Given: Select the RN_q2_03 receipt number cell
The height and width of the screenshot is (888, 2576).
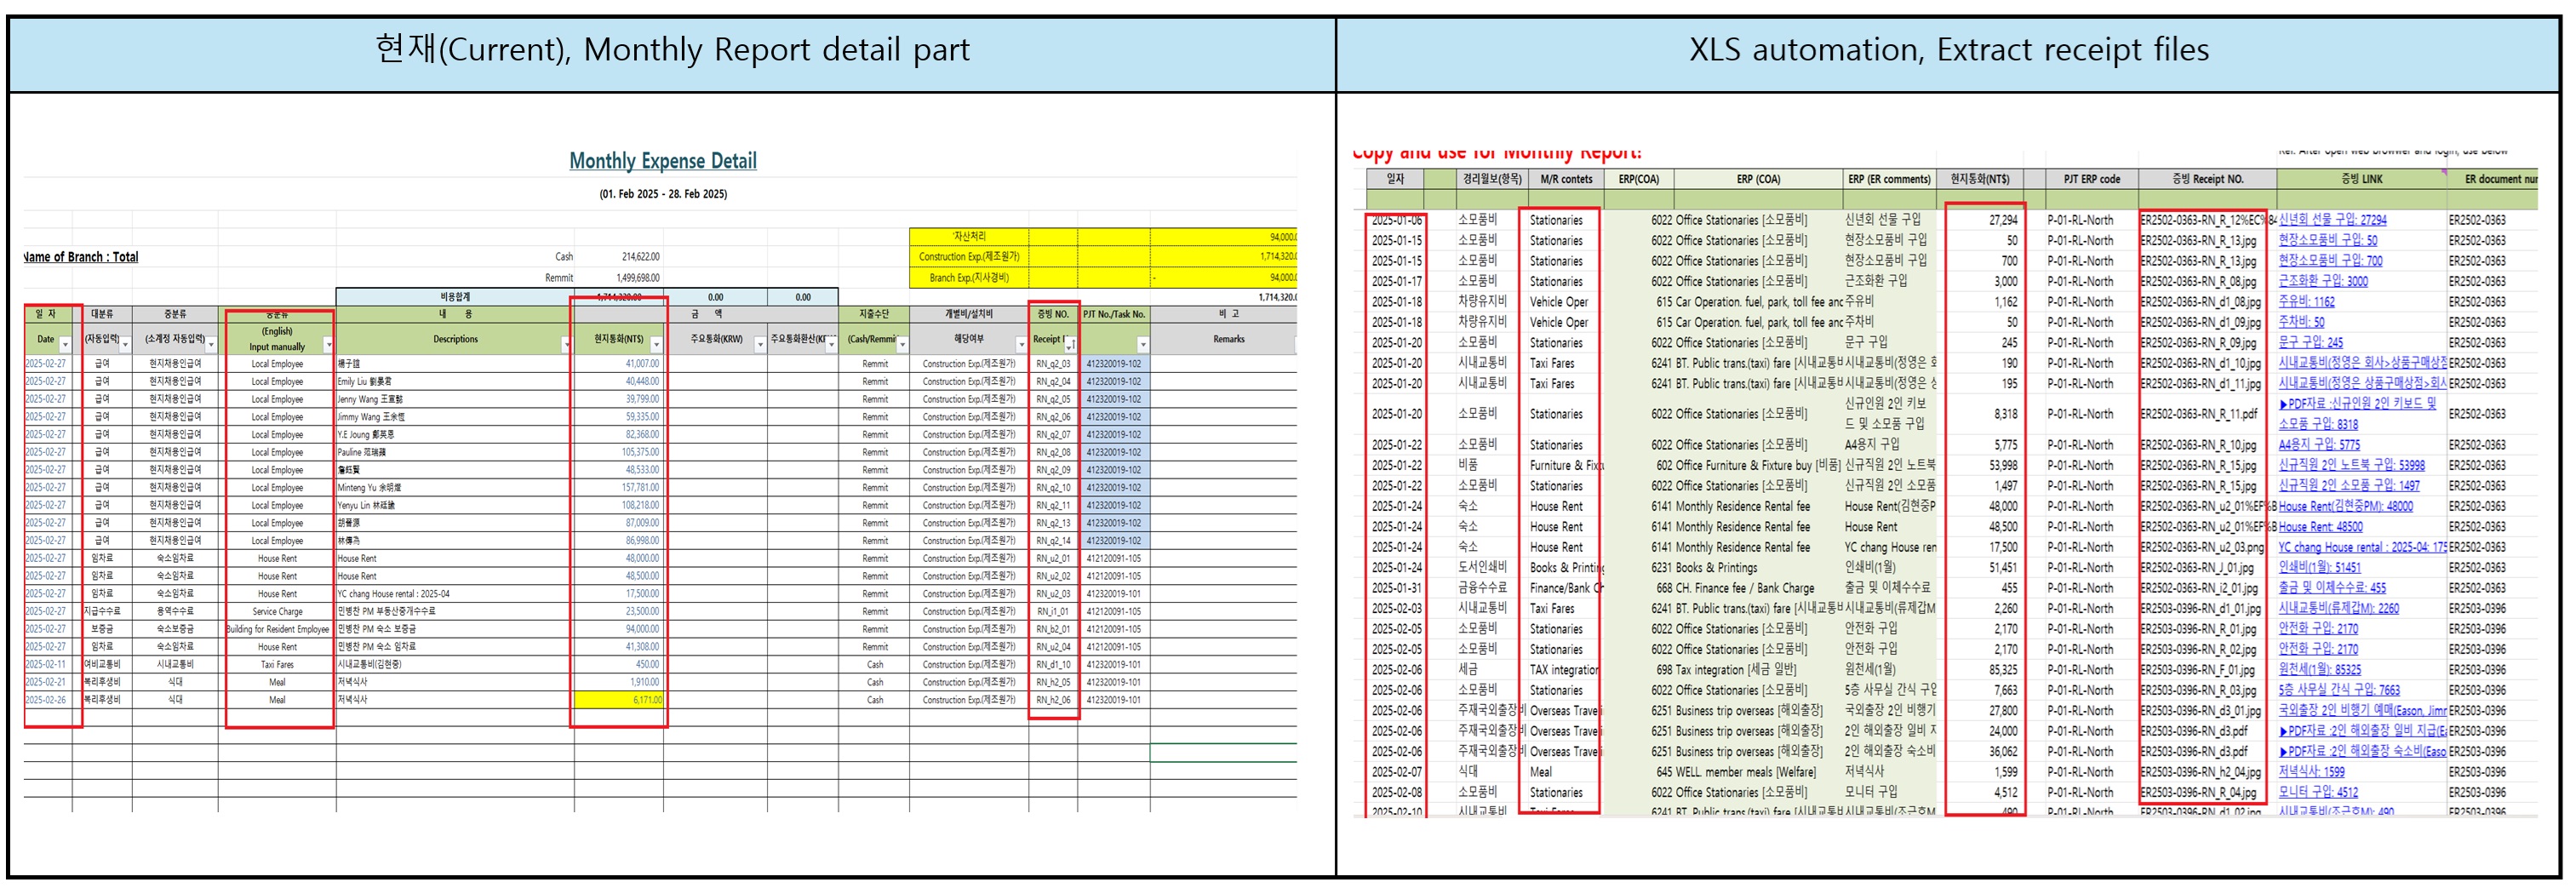Looking at the screenshot, I should point(1052,364).
